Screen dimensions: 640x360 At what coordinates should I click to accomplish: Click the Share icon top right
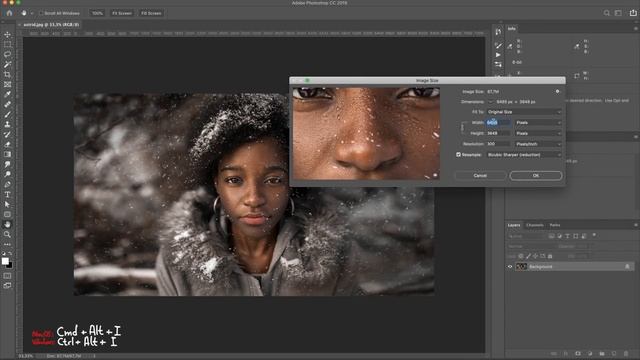(633, 13)
